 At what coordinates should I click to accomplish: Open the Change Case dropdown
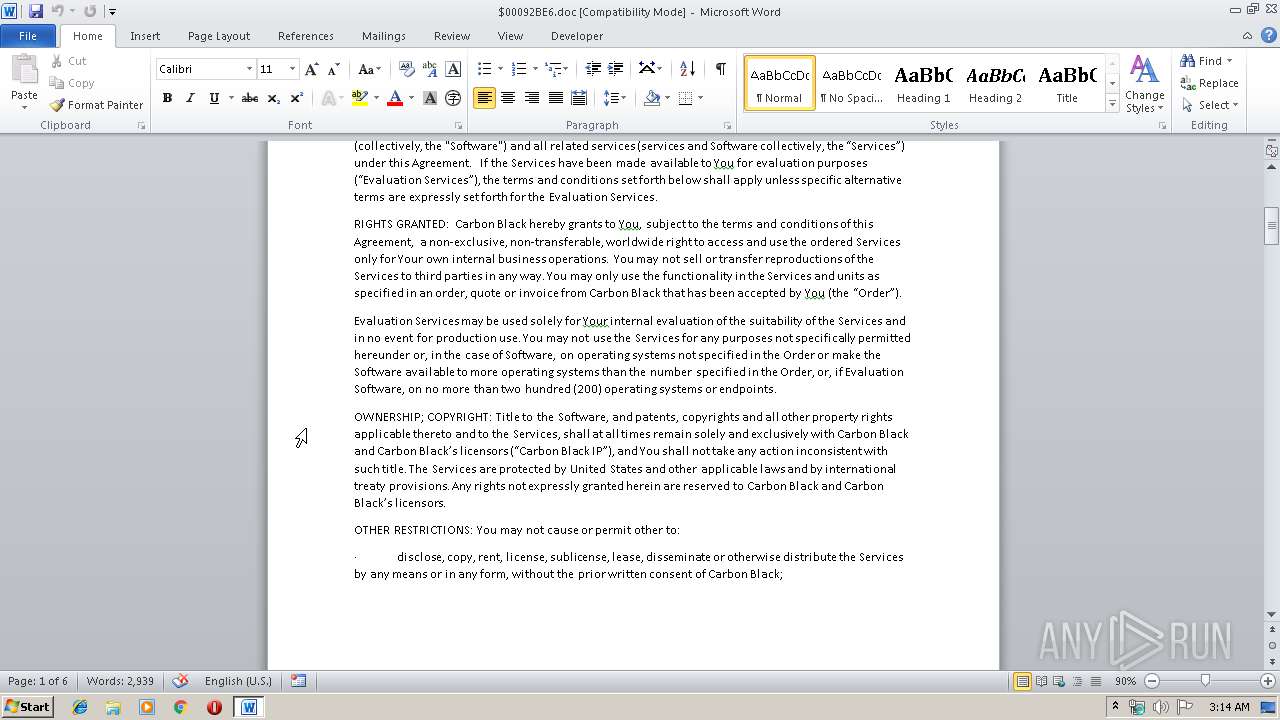pos(369,69)
